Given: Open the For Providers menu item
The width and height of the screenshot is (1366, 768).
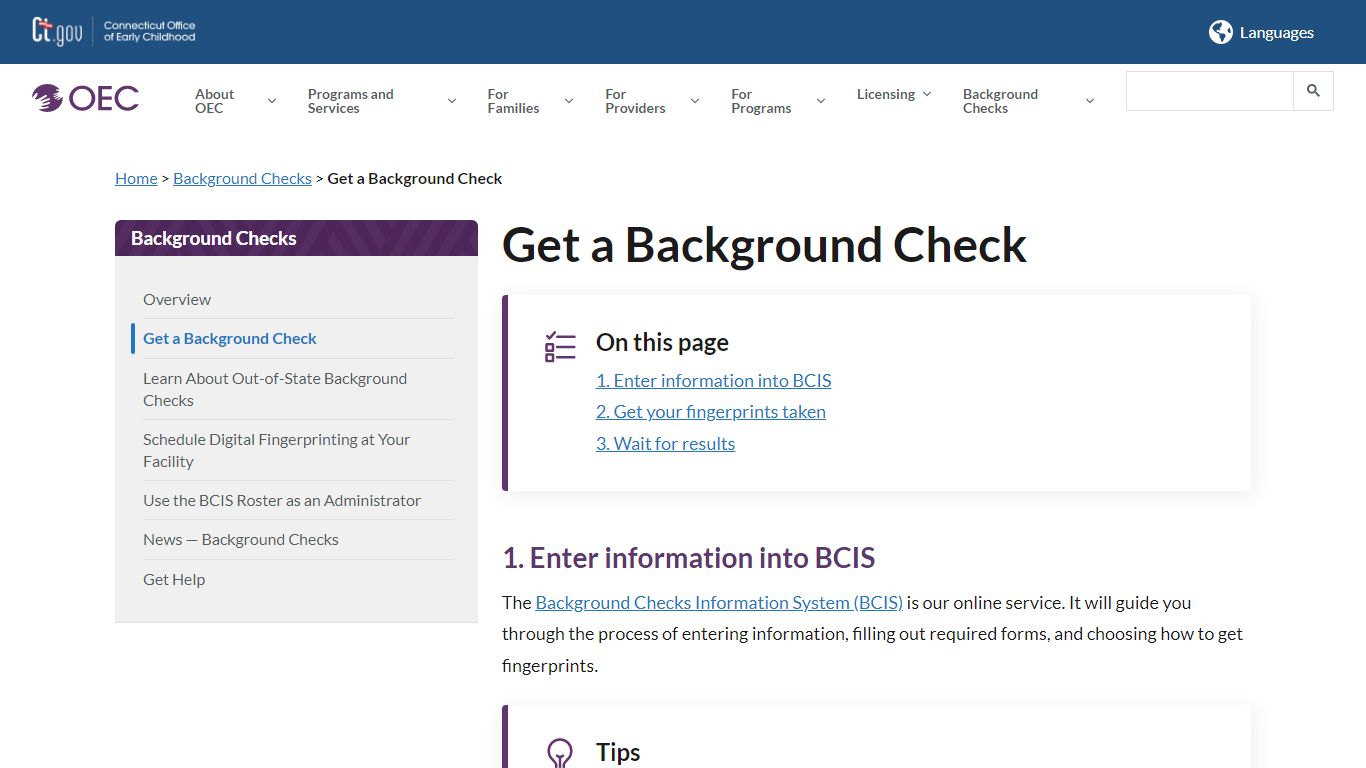Looking at the screenshot, I should 635,101.
